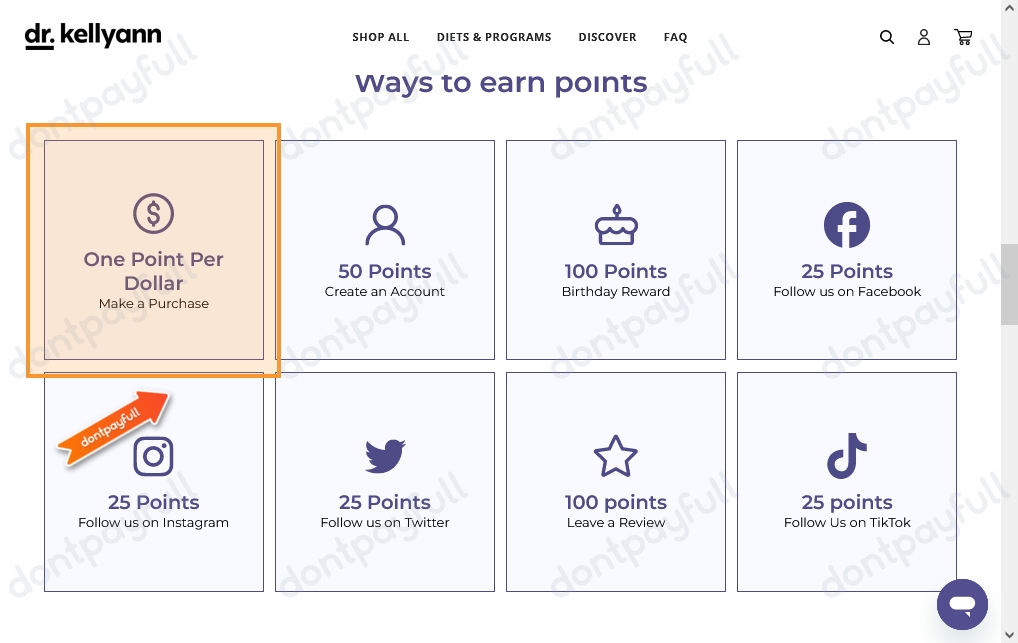1018x643 pixels.
Task: Open the shopping cart icon
Action: pyautogui.click(x=963, y=37)
